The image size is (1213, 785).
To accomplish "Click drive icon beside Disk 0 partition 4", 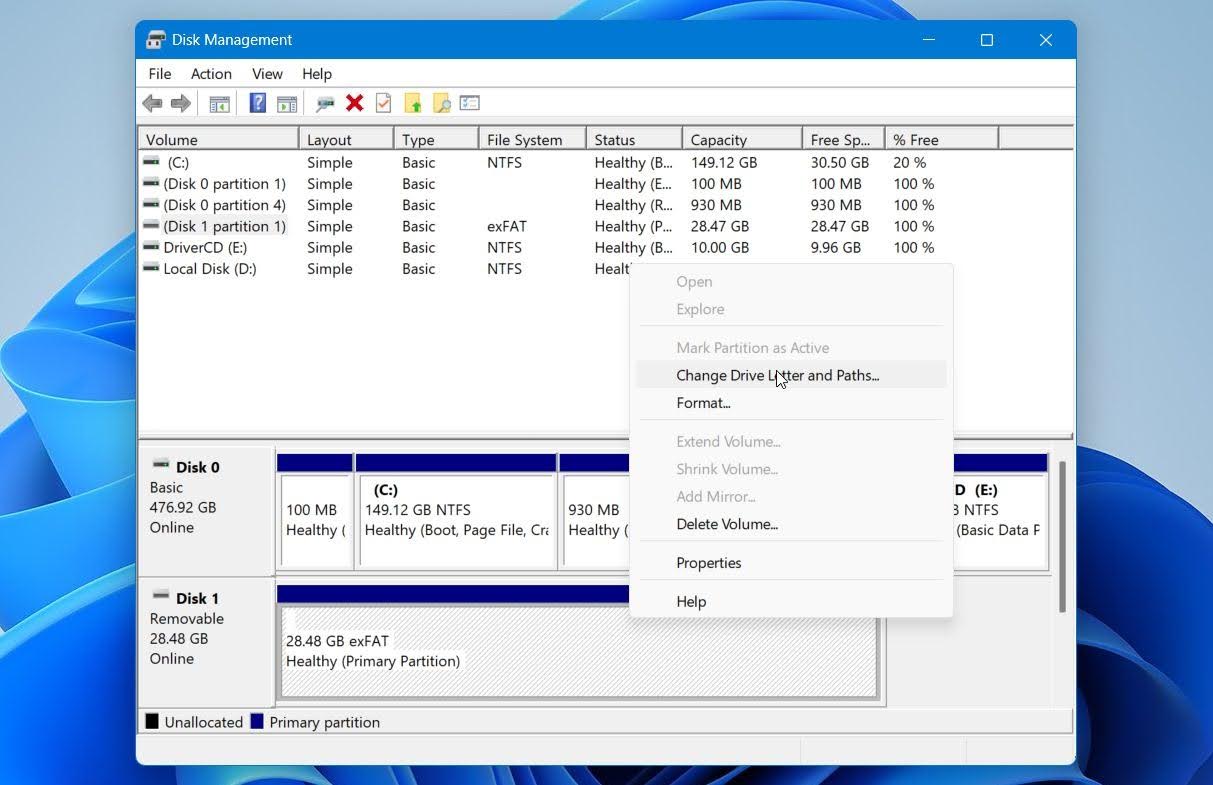I will click(151, 204).
